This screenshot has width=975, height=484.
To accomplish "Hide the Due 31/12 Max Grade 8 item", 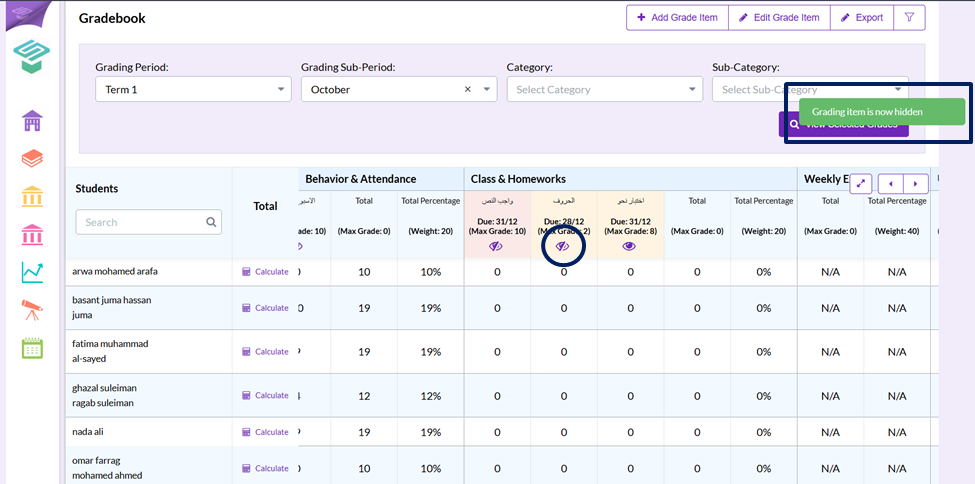I will click(x=629, y=246).
